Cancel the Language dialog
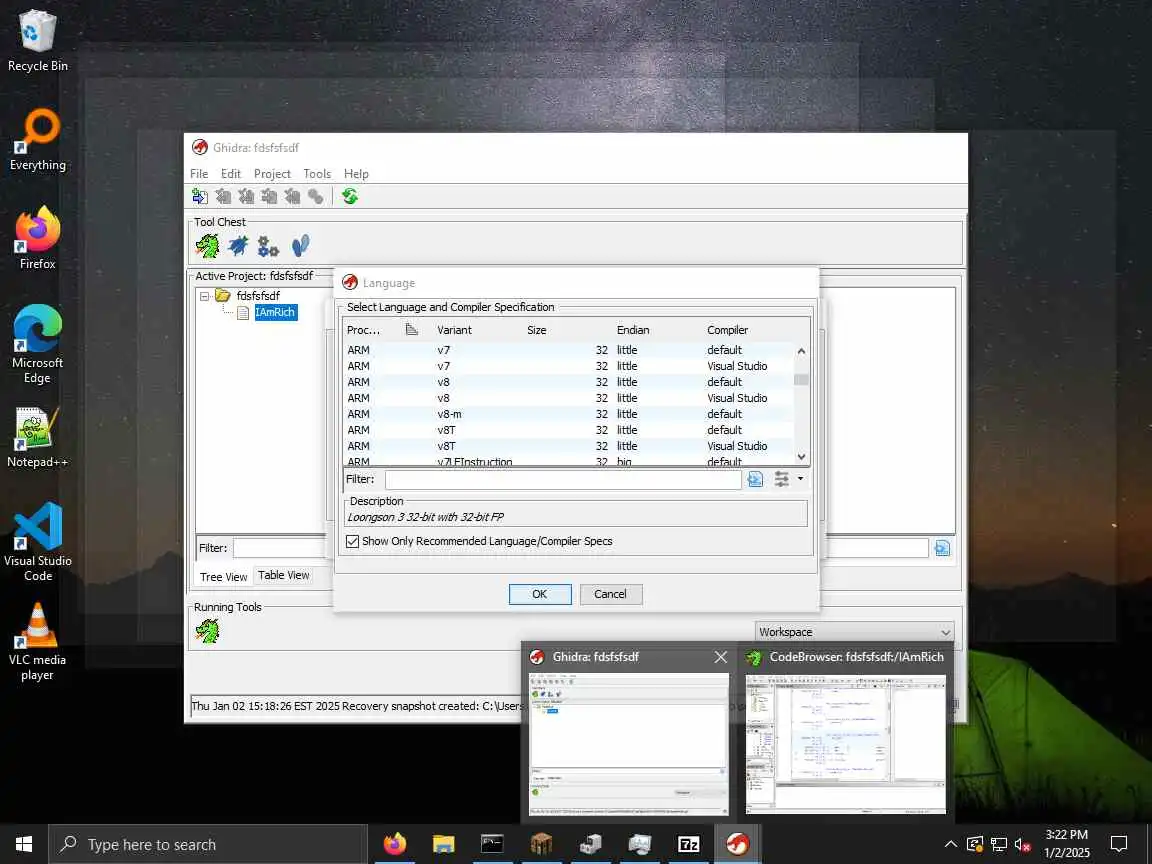The height and width of the screenshot is (864, 1152). (x=611, y=594)
